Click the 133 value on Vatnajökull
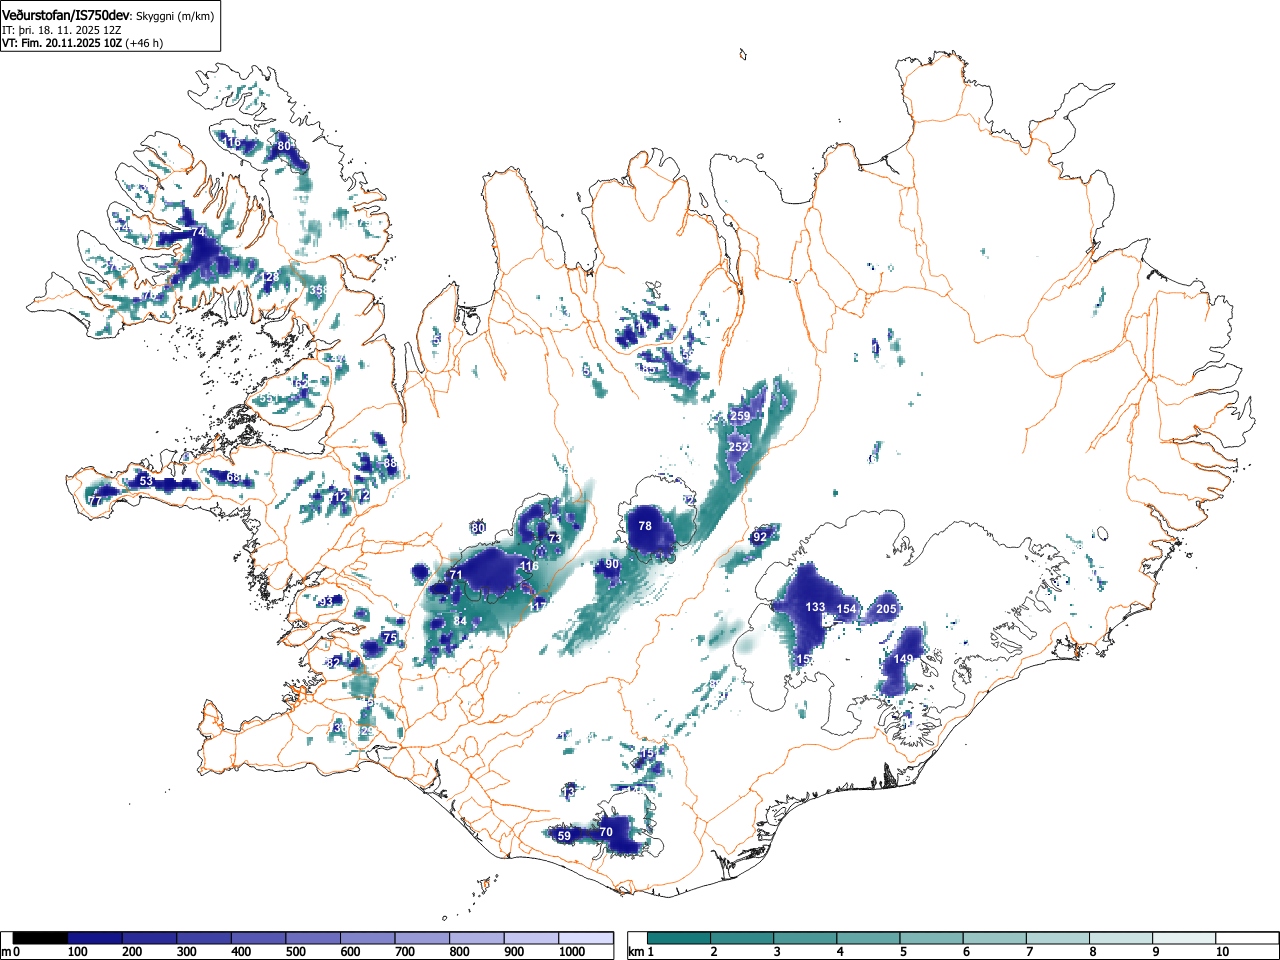The image size is (1280, 960). [816, 607]
